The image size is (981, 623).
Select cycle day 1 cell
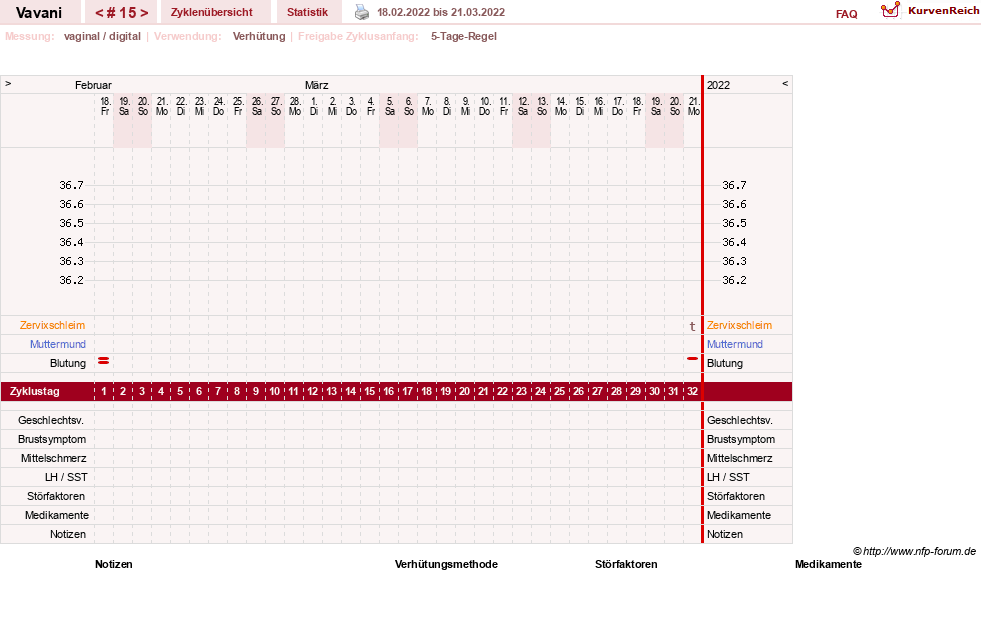(104, 392)
